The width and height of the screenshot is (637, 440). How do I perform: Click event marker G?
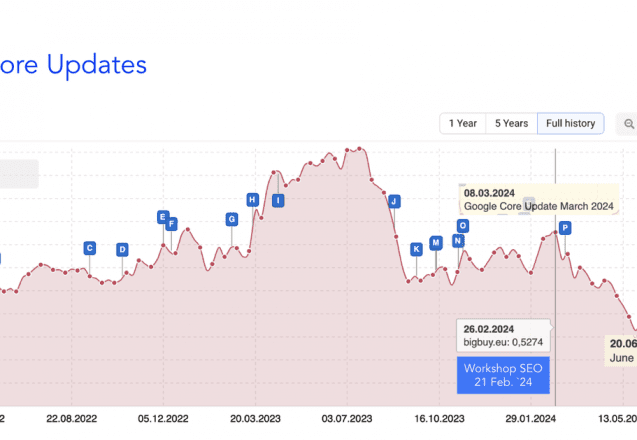pos(232,219)
